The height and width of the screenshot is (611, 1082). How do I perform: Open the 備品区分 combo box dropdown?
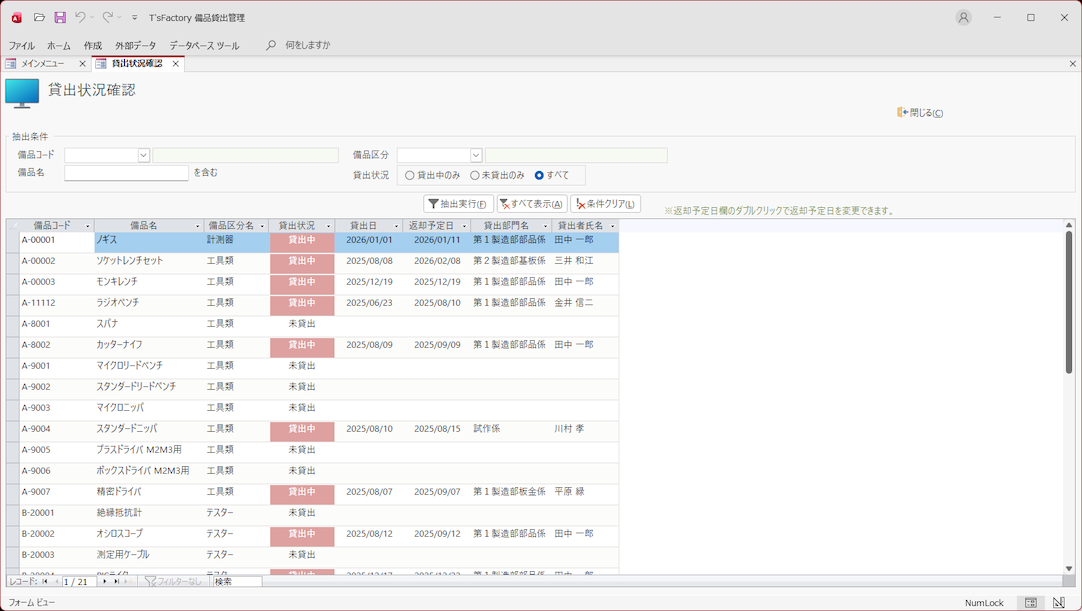(x=476, y=155)
